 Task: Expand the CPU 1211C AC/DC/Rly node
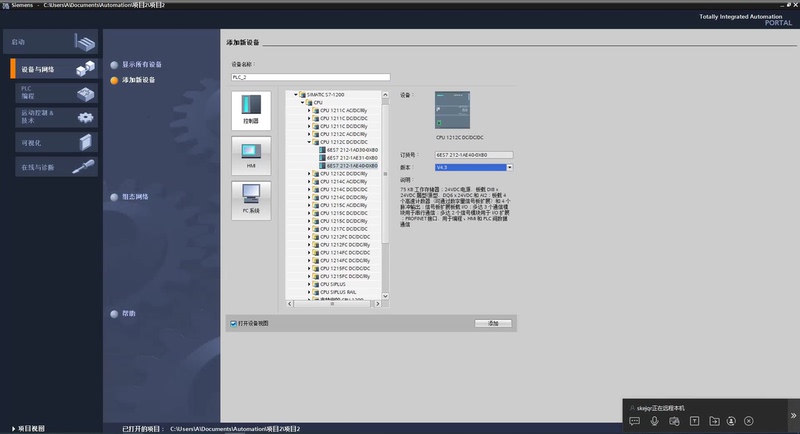[x=309, y=110]
